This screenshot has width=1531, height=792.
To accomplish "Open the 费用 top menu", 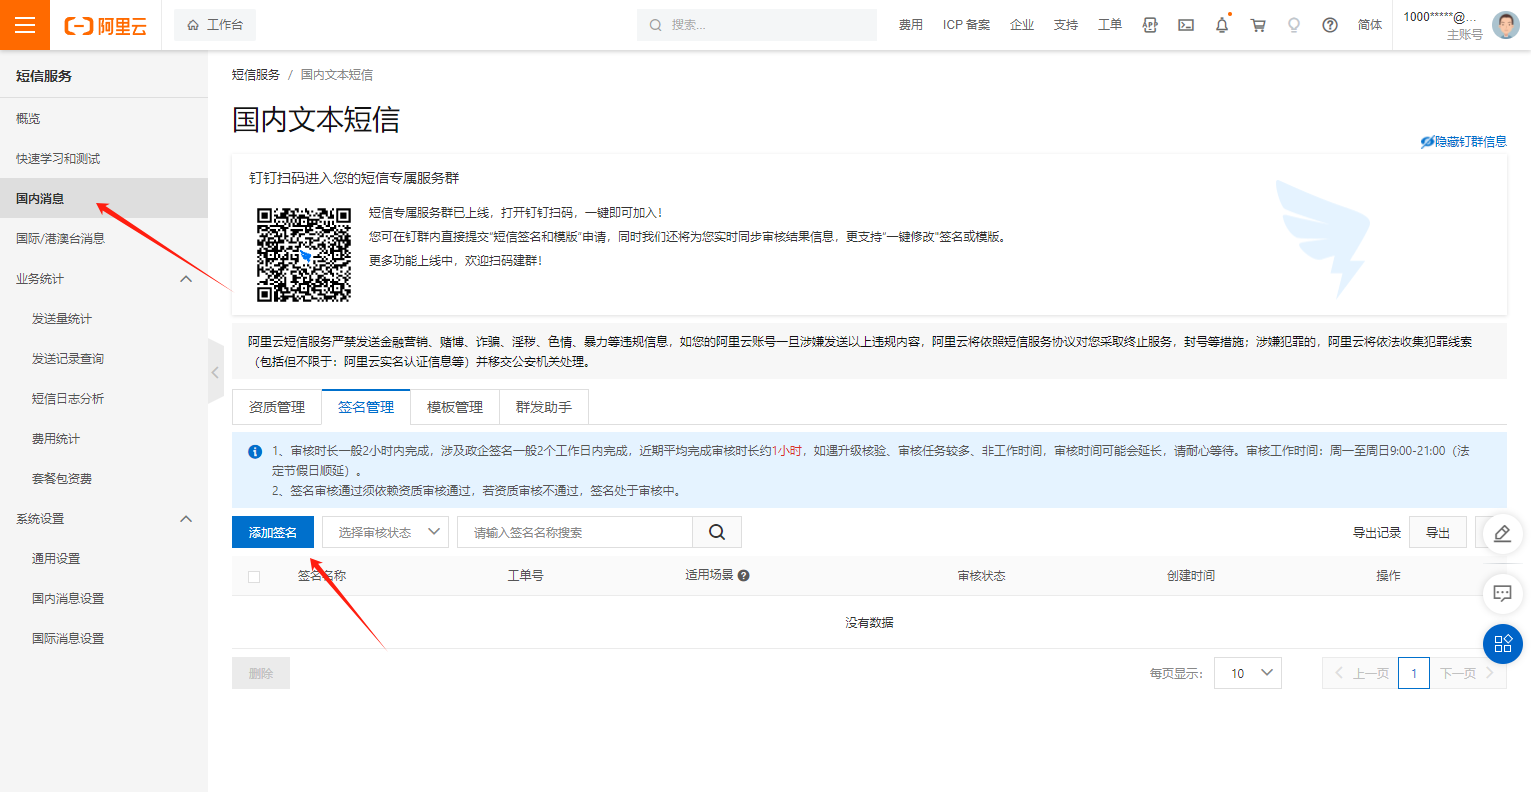I will tap(911, 25).
